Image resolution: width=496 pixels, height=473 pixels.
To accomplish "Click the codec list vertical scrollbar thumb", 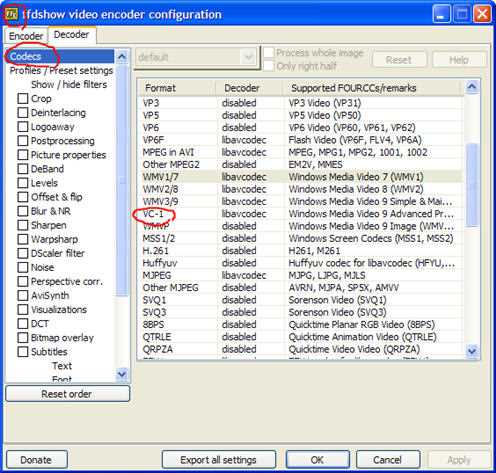I will [472, 185].
